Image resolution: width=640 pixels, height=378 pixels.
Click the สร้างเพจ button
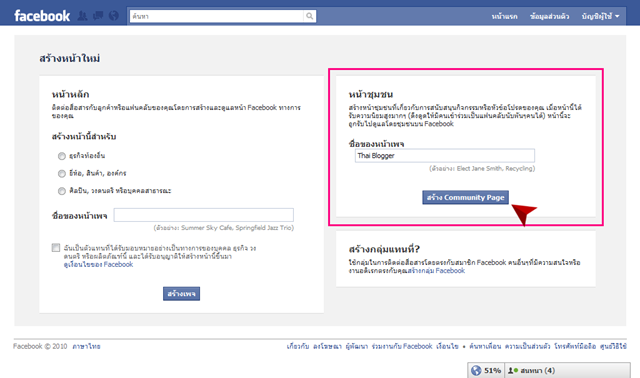[x=181, y=294]
